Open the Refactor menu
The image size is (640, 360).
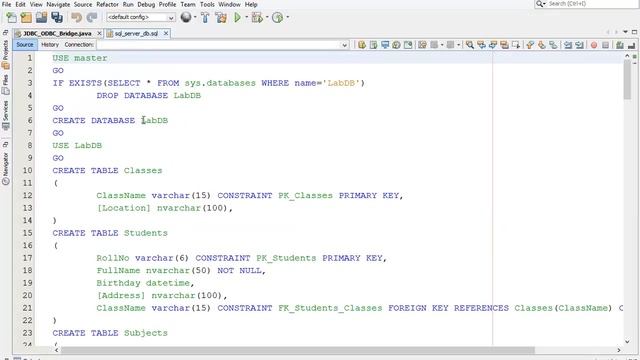point(107,4)
